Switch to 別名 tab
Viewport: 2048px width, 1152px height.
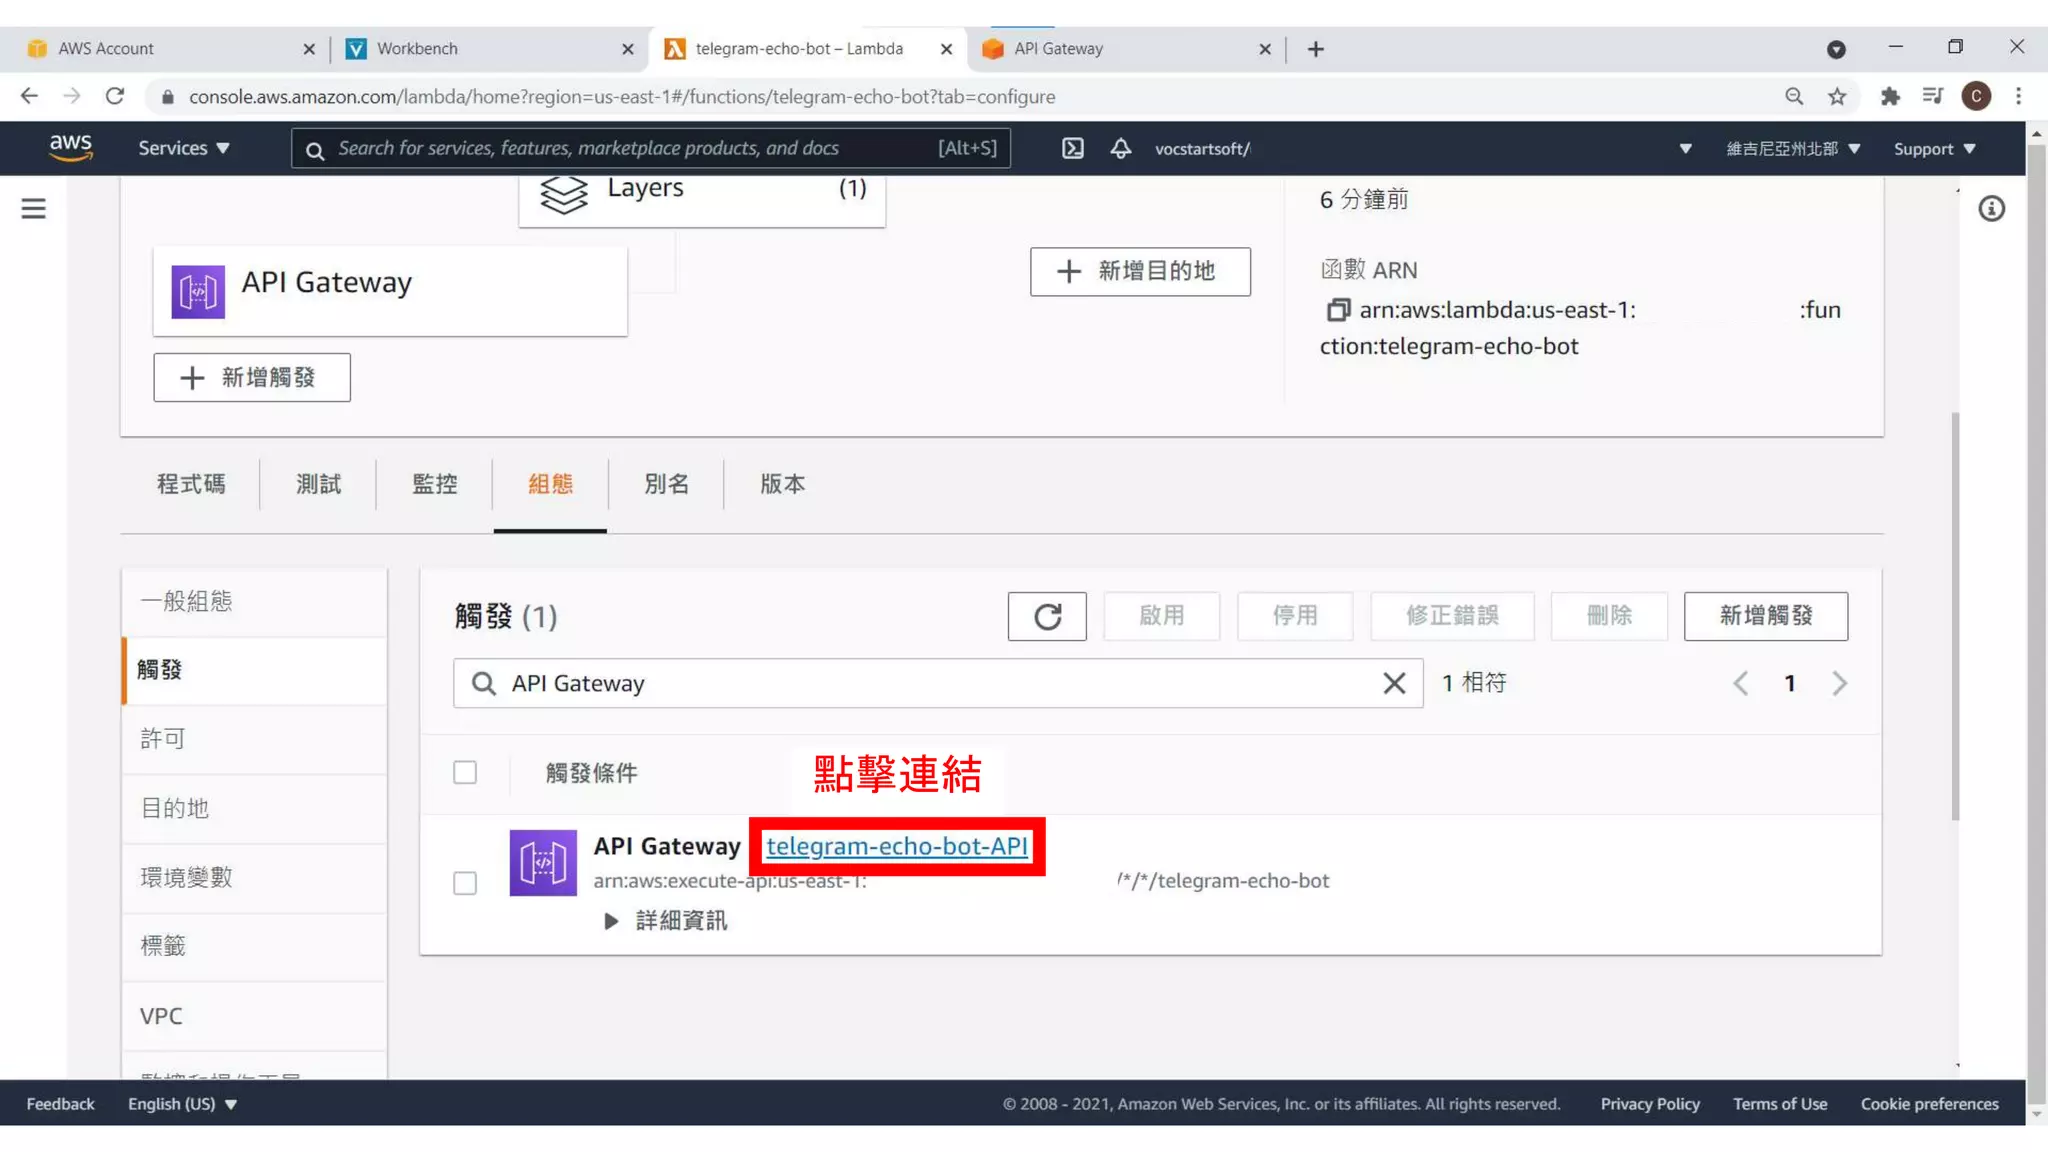[666, 484]
